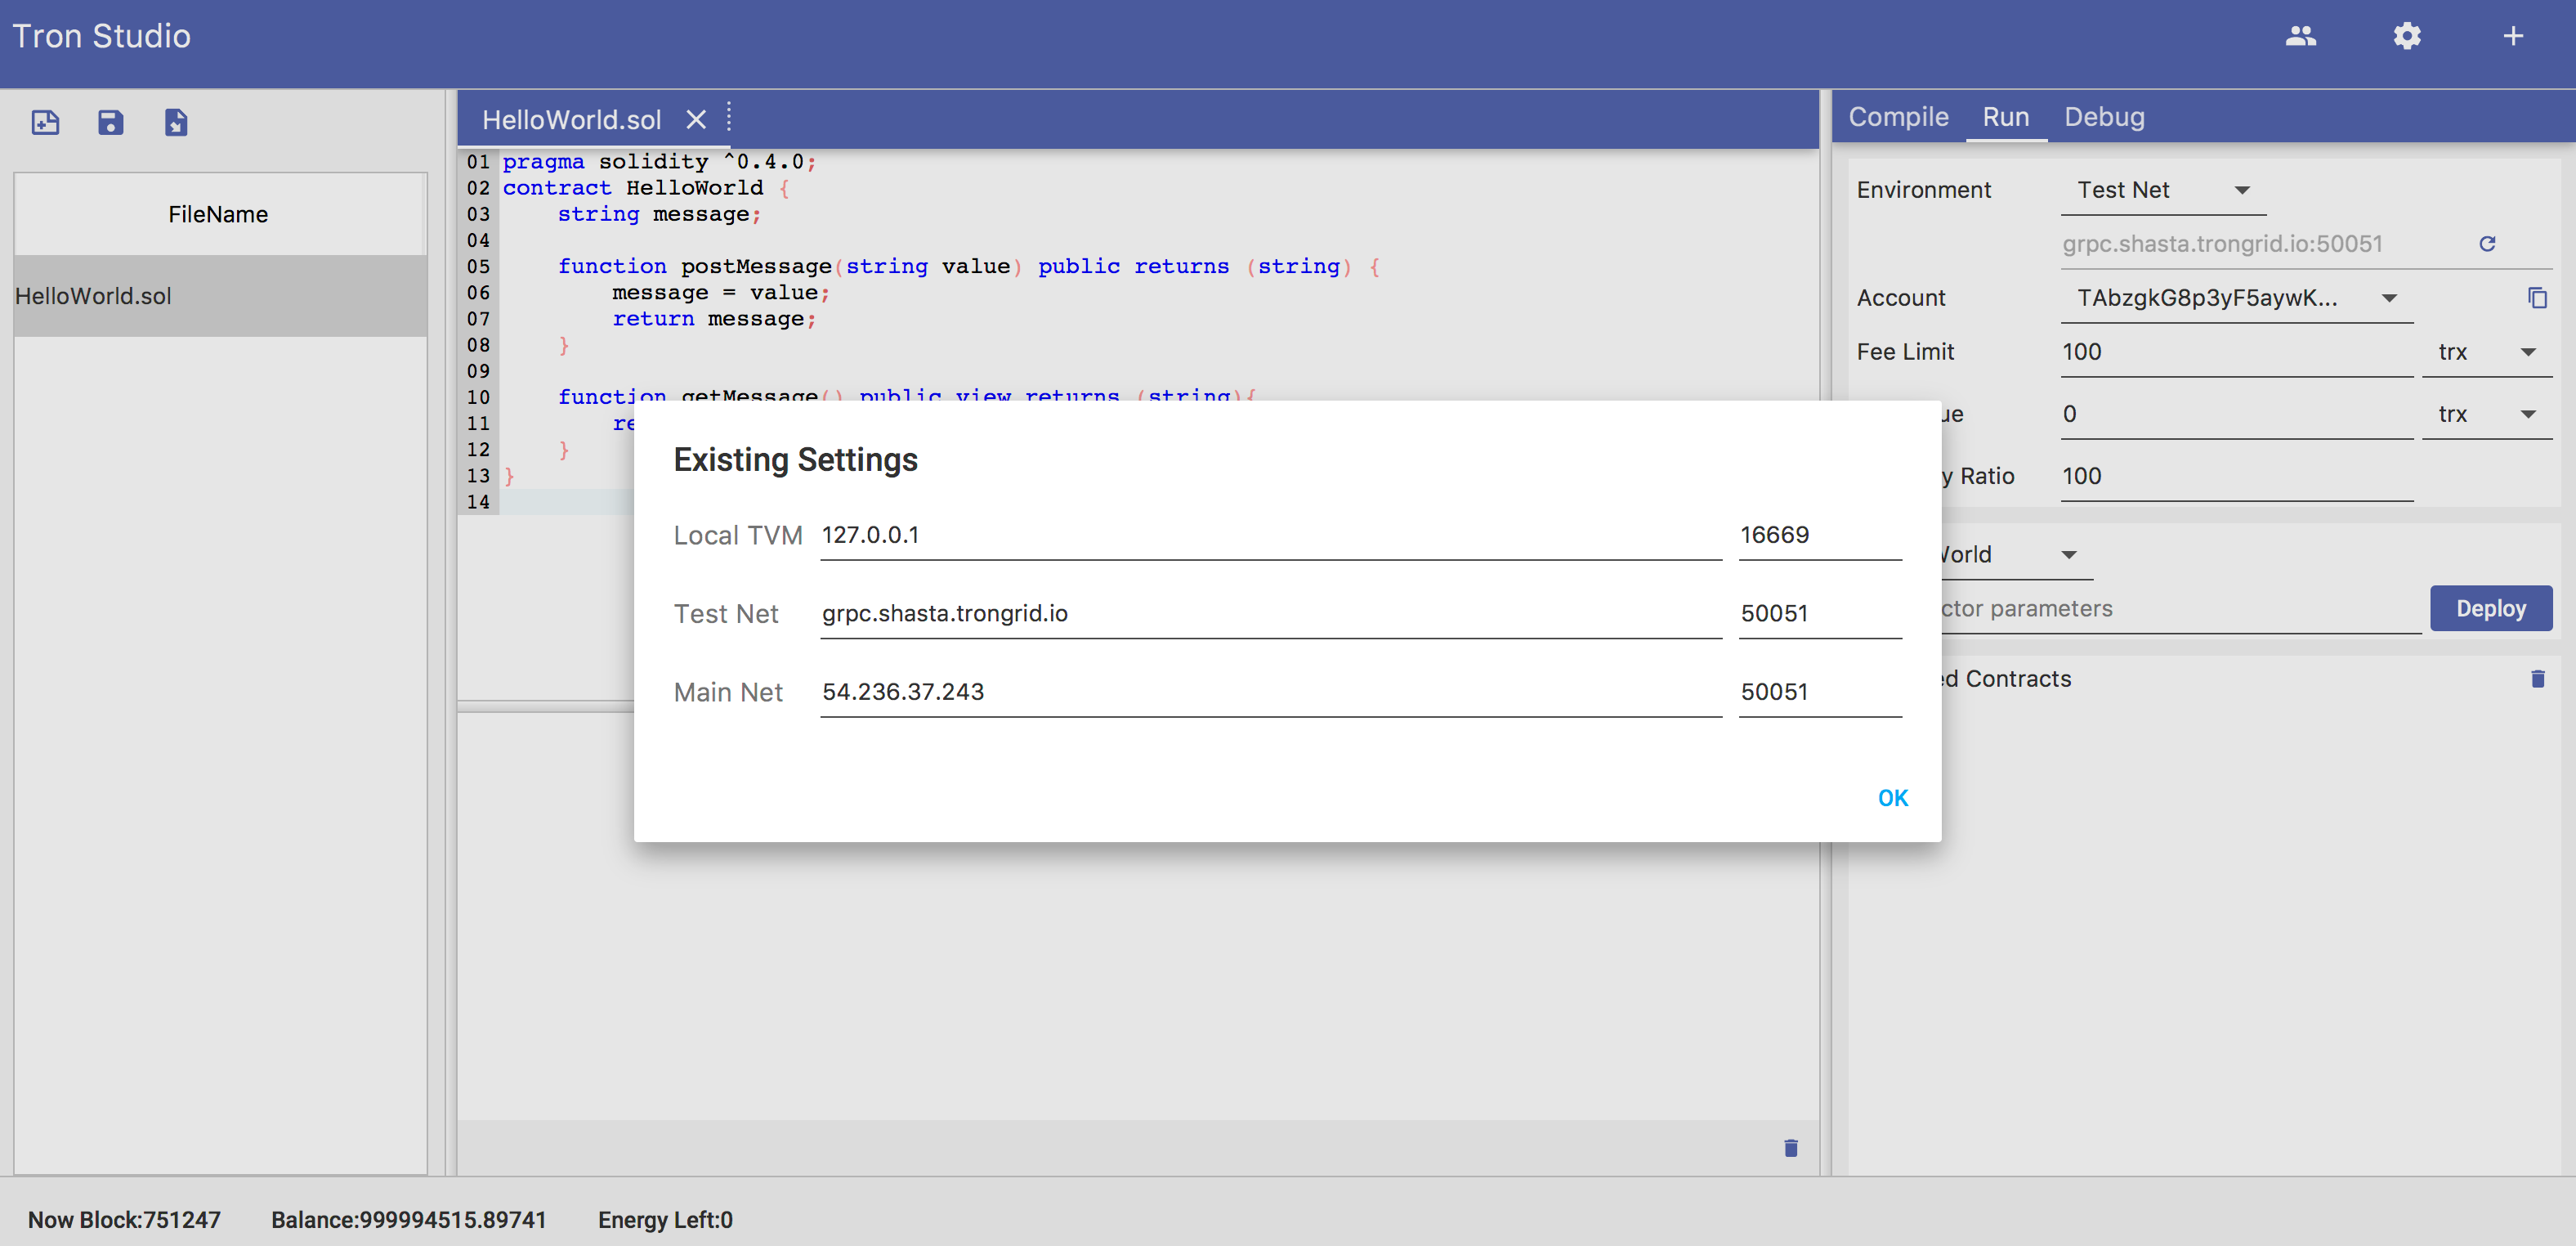Open the settings gear icon

pos(2406,36)
